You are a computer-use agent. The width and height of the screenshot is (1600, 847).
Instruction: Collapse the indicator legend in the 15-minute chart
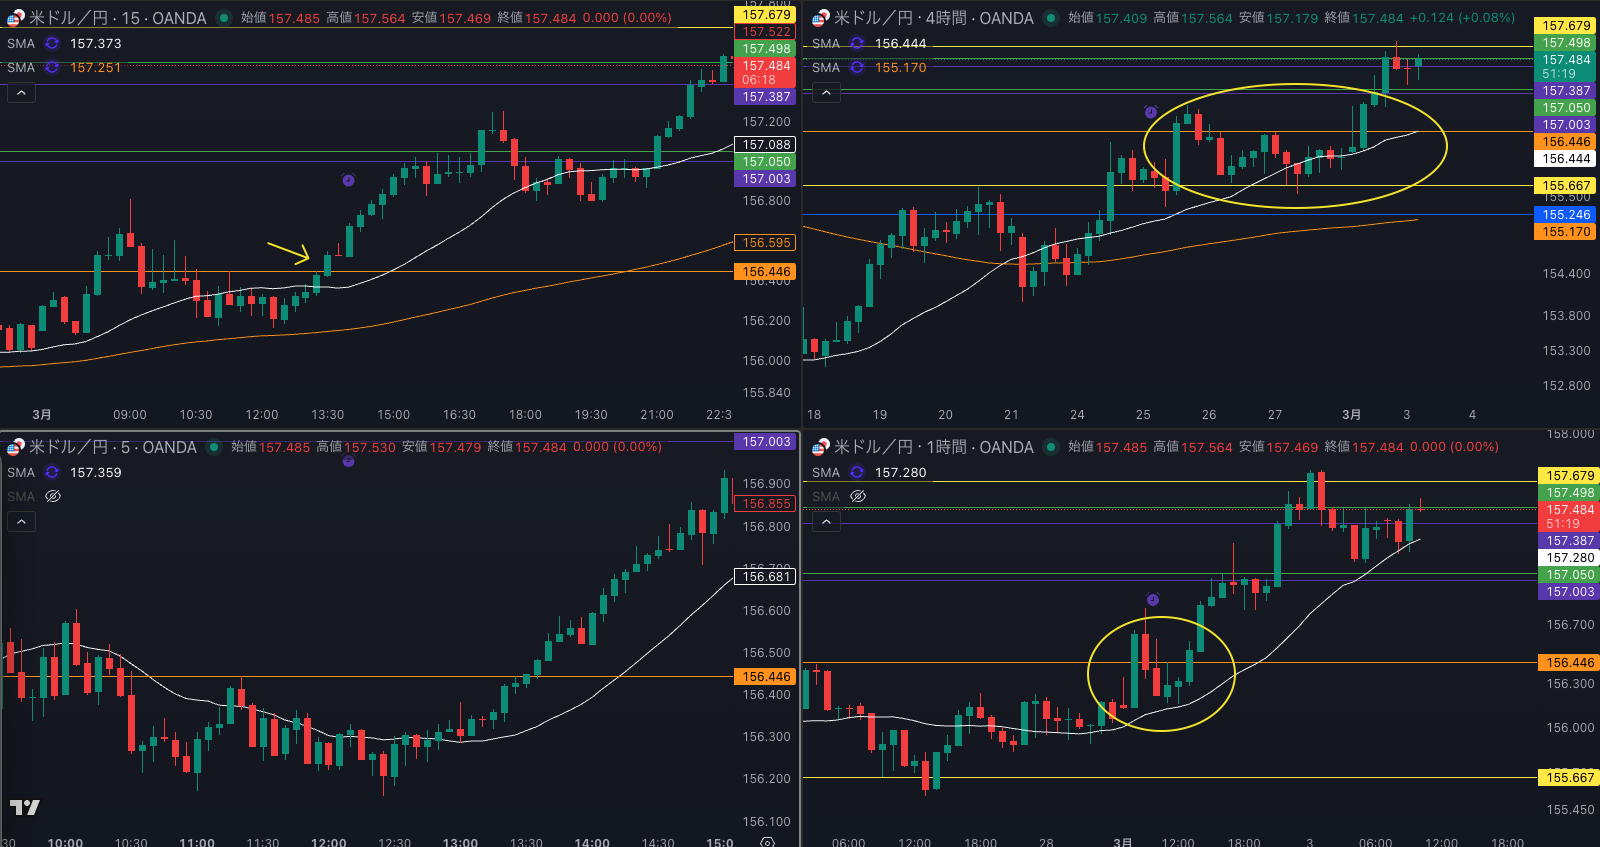point(21,93)
